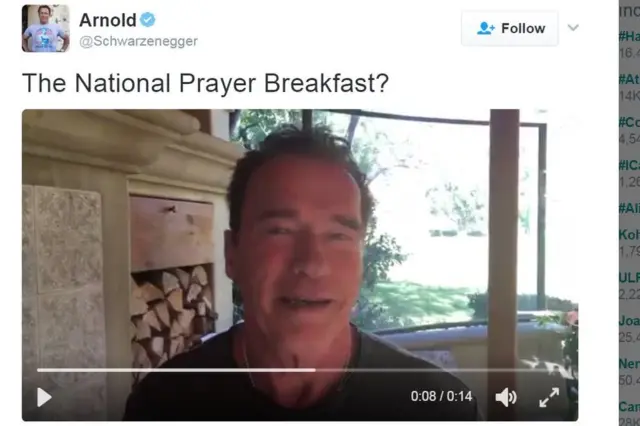Screen dimensions: 640x426
Task: Click the Arnold display name
Action: [x=108, y=20]
